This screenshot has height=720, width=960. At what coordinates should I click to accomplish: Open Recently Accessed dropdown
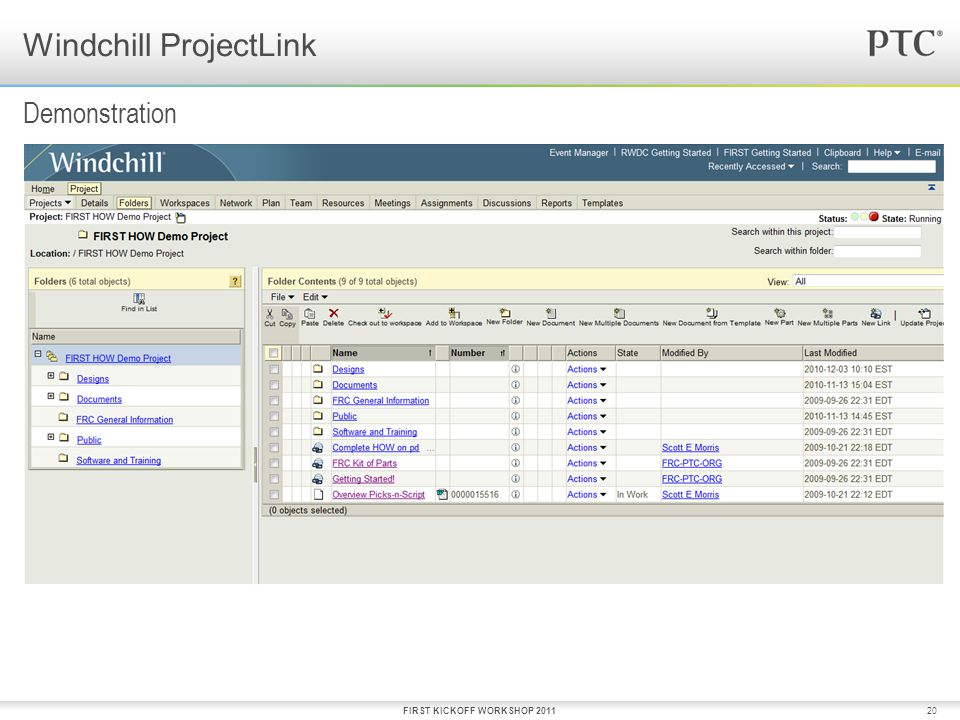(751, 167)
